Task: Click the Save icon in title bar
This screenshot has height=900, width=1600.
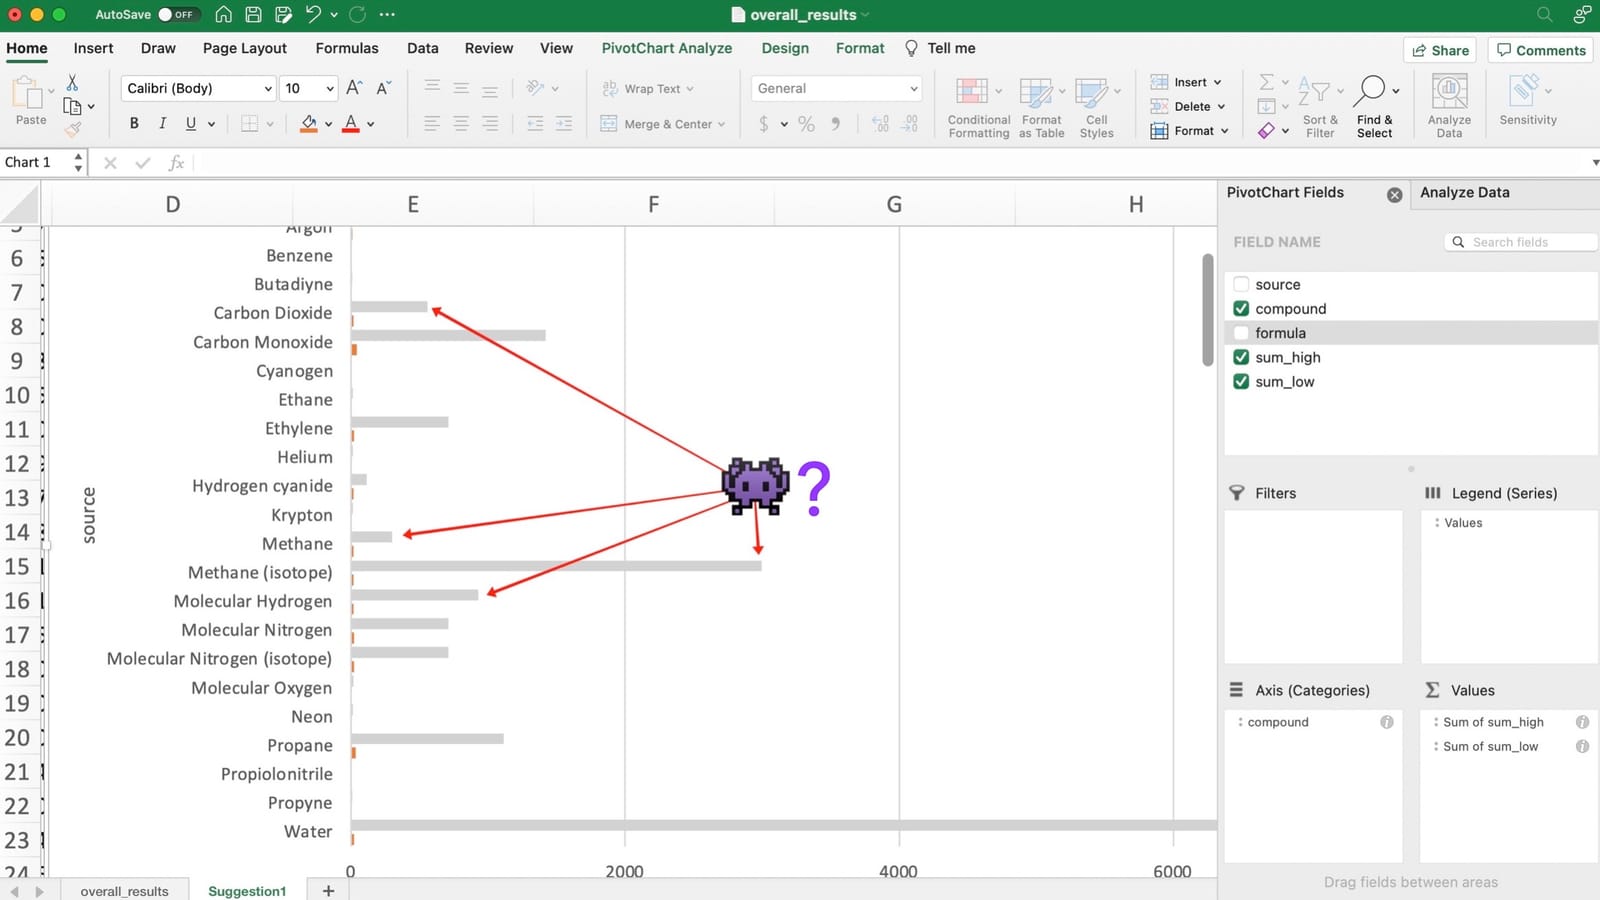Action: click(254, 15)
